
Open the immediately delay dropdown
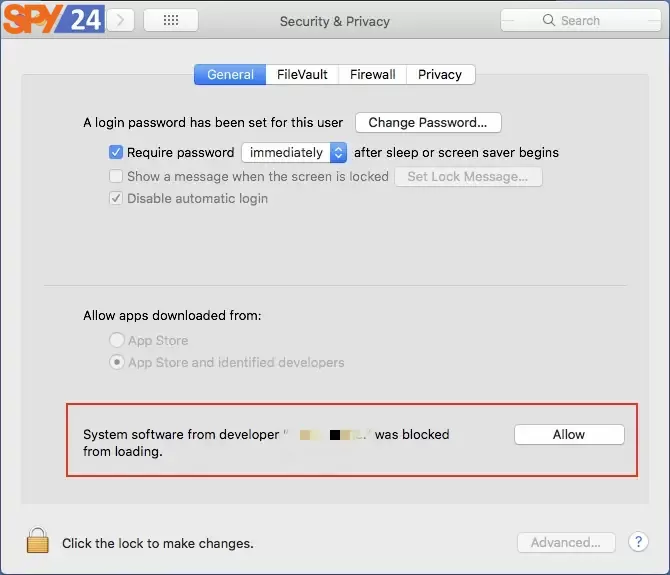pos(294,153)
